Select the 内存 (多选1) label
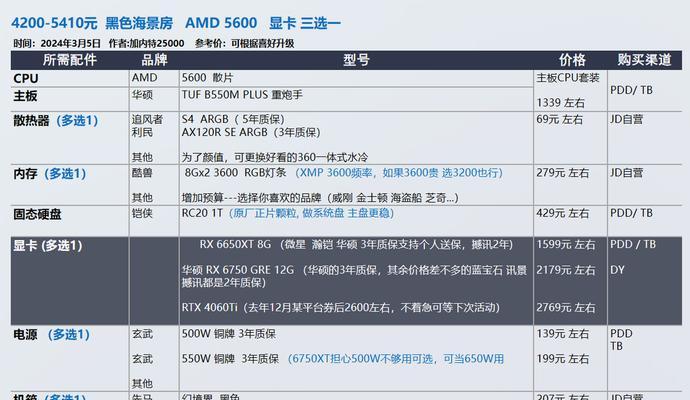690x400 pixels. (49, 174)
